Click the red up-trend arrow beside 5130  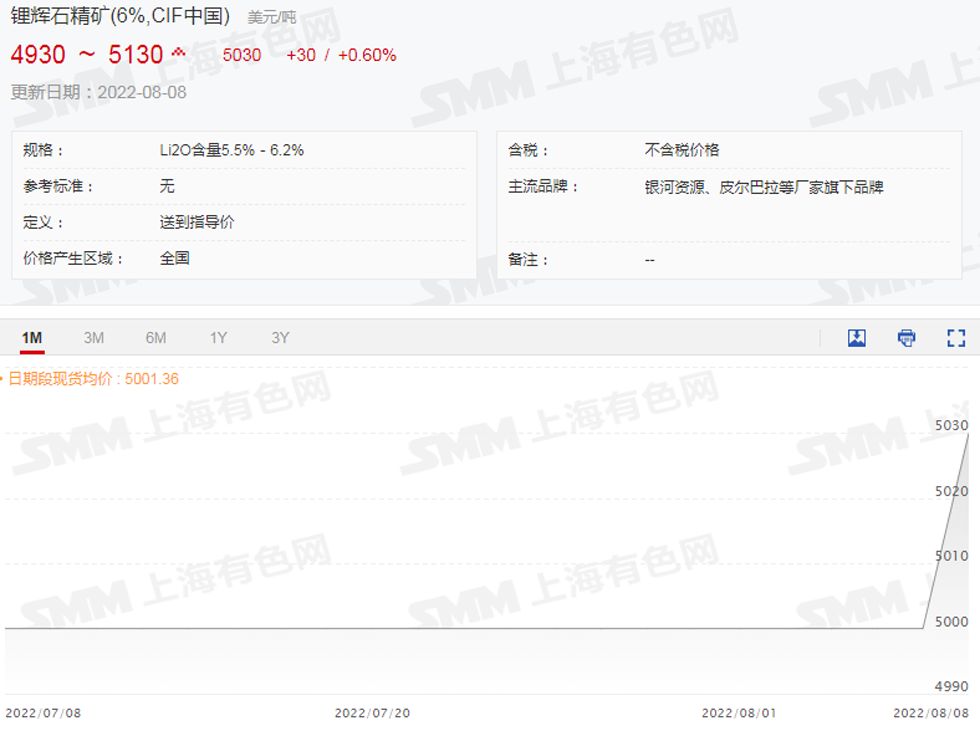coord(178,53)
